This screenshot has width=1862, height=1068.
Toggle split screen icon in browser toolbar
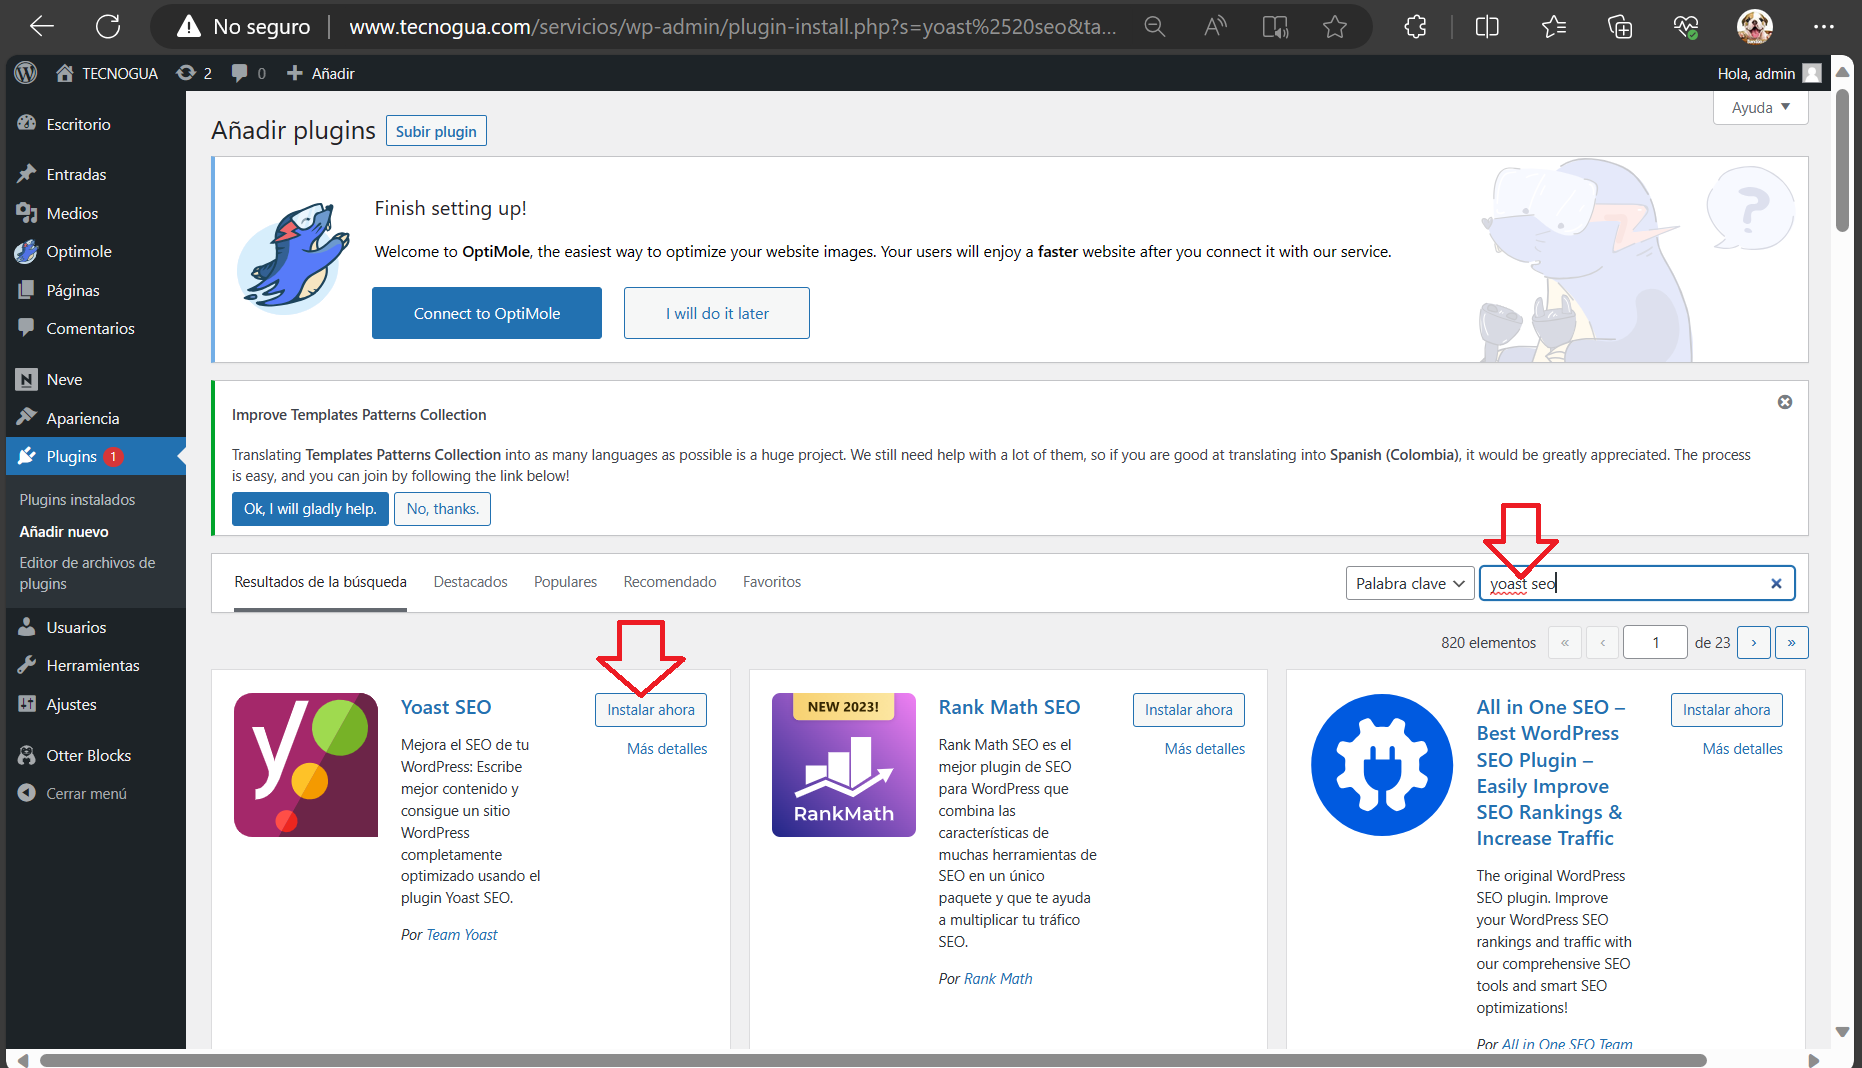click(x=1487, y=27)
